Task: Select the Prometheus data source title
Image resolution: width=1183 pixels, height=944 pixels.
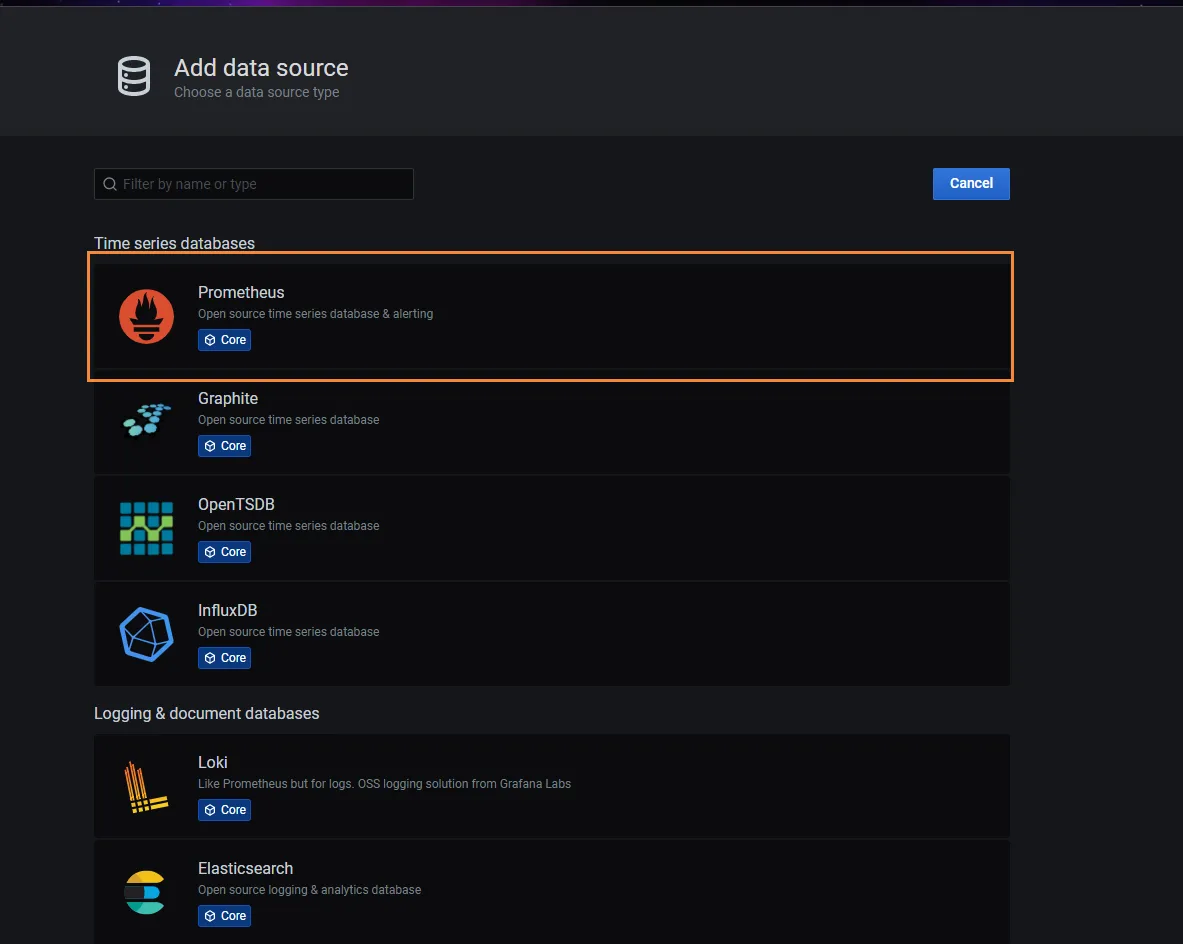Action: (x=241, y=292)
